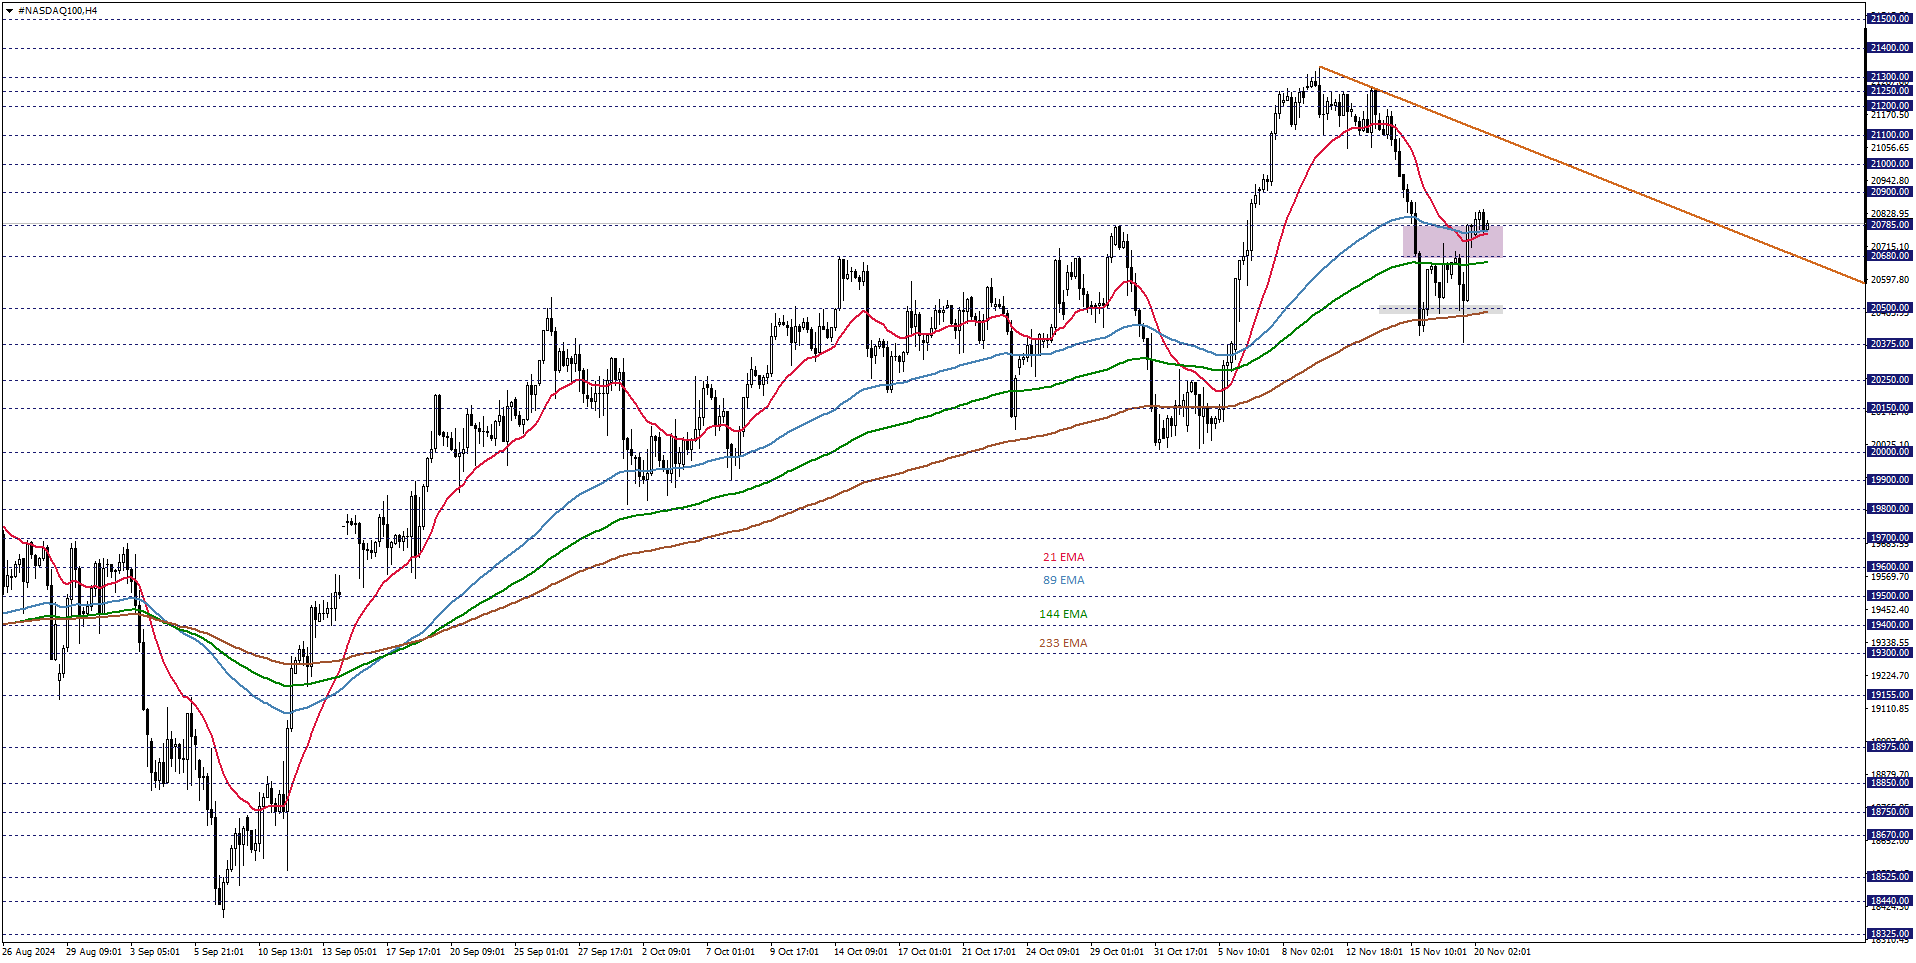The height and width of the screenshot is (963, 1916).
Task: Click the 18750.00 price level label
Action: (1889, 812)
